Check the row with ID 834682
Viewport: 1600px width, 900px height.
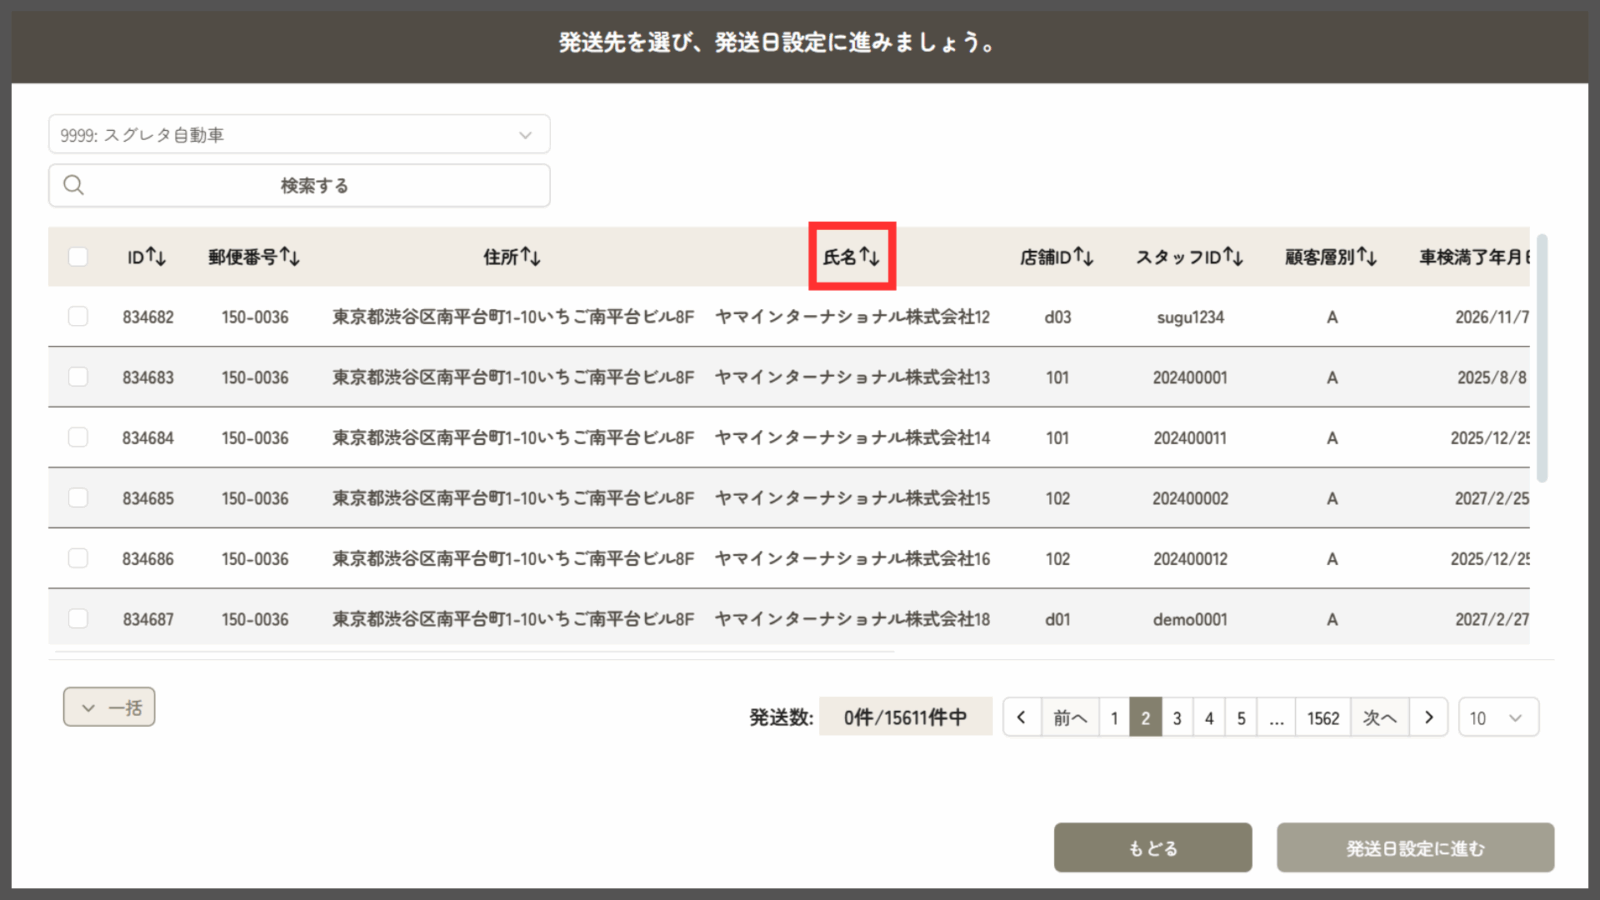pos(78,317)
